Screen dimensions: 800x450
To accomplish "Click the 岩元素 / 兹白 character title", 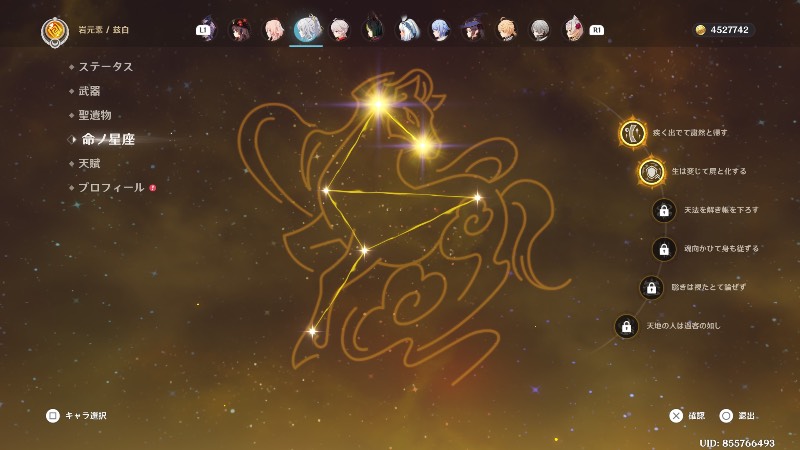I will (x=104, y=30).
